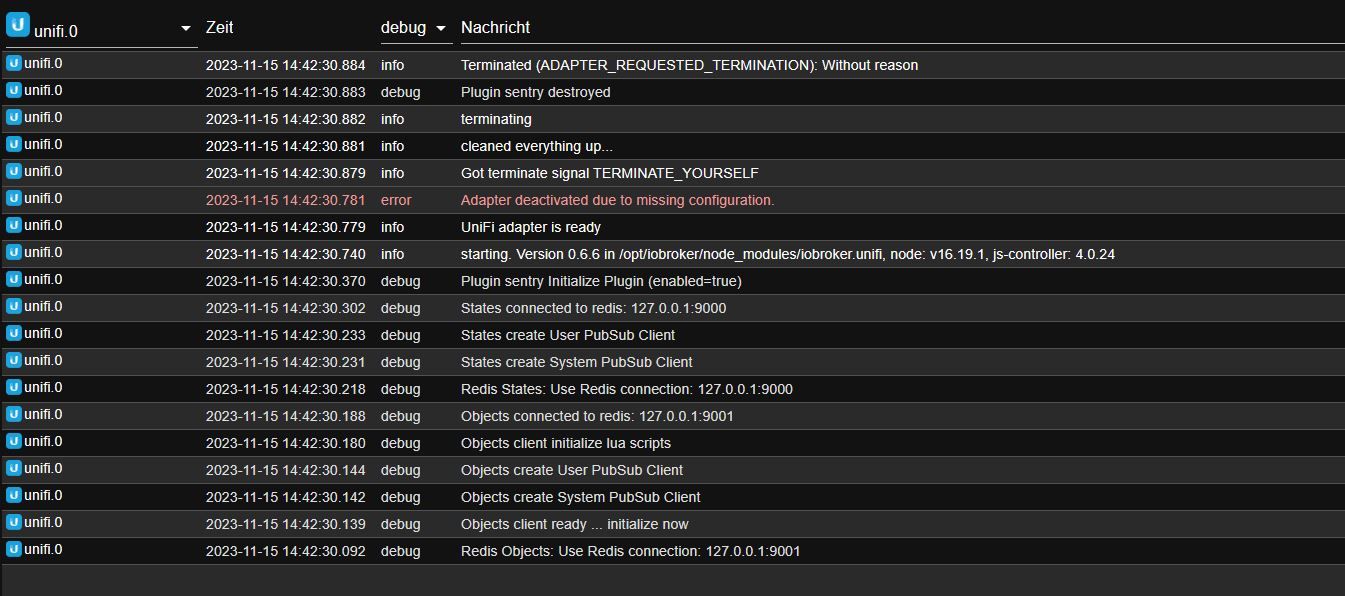
Task: Select the red 'Adapter deactivated' error message
Action: point(617,200)
